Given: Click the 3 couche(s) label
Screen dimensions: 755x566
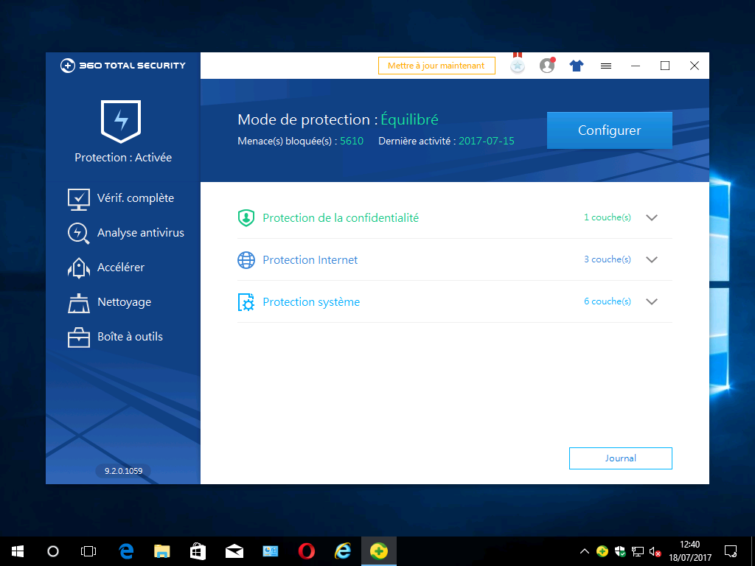Looking at the screenshot, I should pyautogui.click(x=607, y=259).
